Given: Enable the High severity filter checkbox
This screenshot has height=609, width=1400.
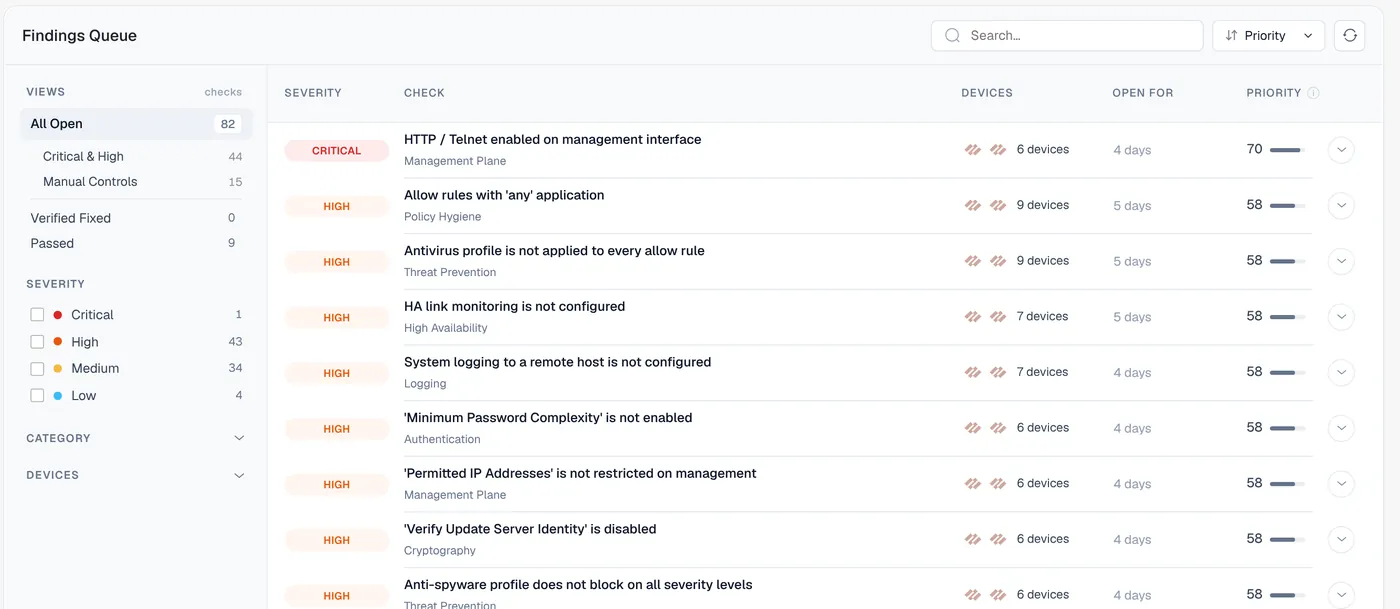Looking at the screenshot, I should (x=37, y=342).
